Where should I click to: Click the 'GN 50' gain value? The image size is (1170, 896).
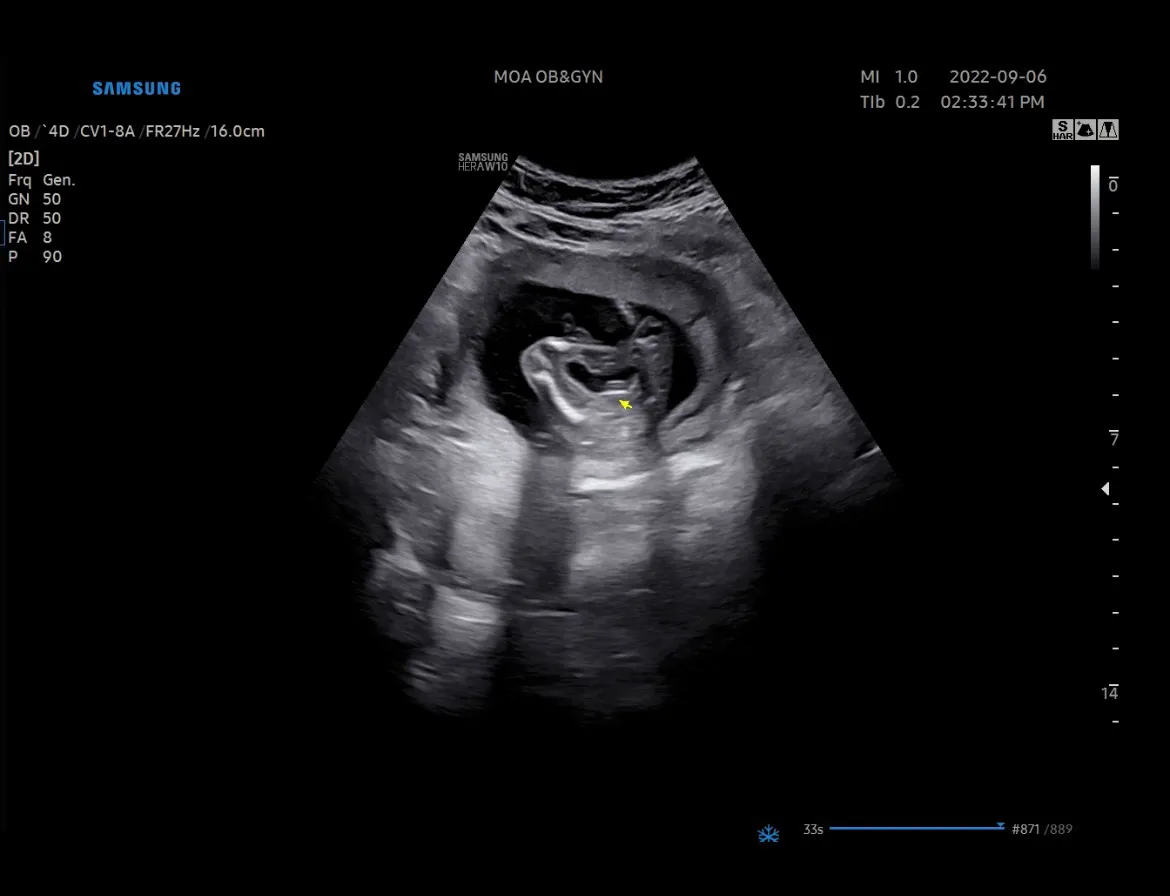point(34,199)
